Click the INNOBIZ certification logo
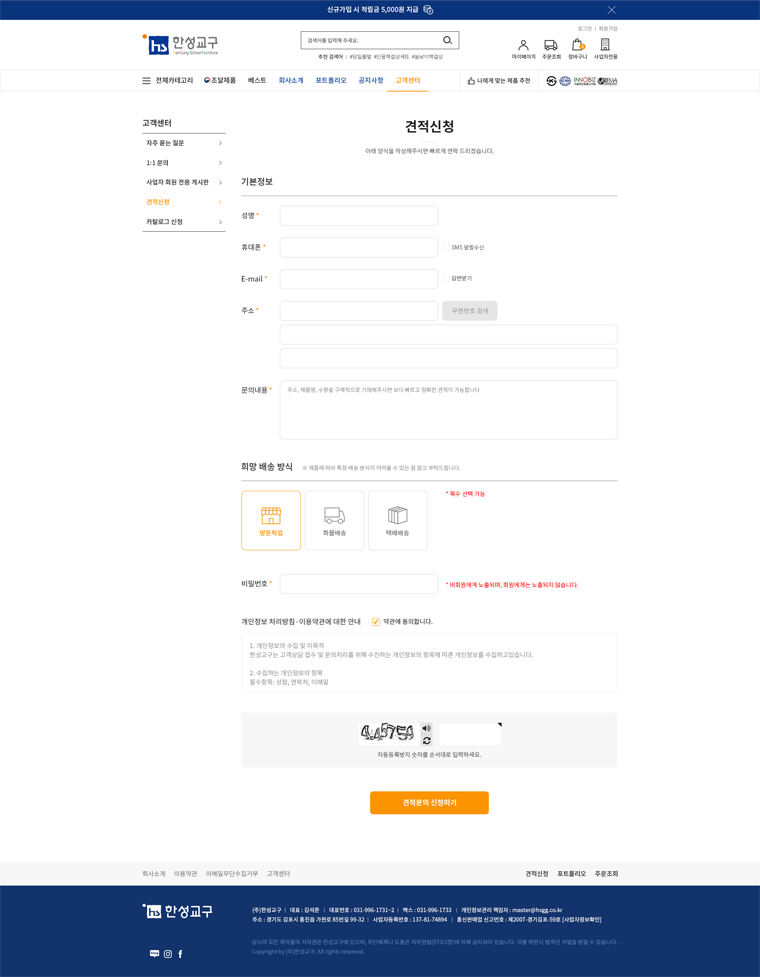Screen dimensions: 760x977 [x=584, y=81]
